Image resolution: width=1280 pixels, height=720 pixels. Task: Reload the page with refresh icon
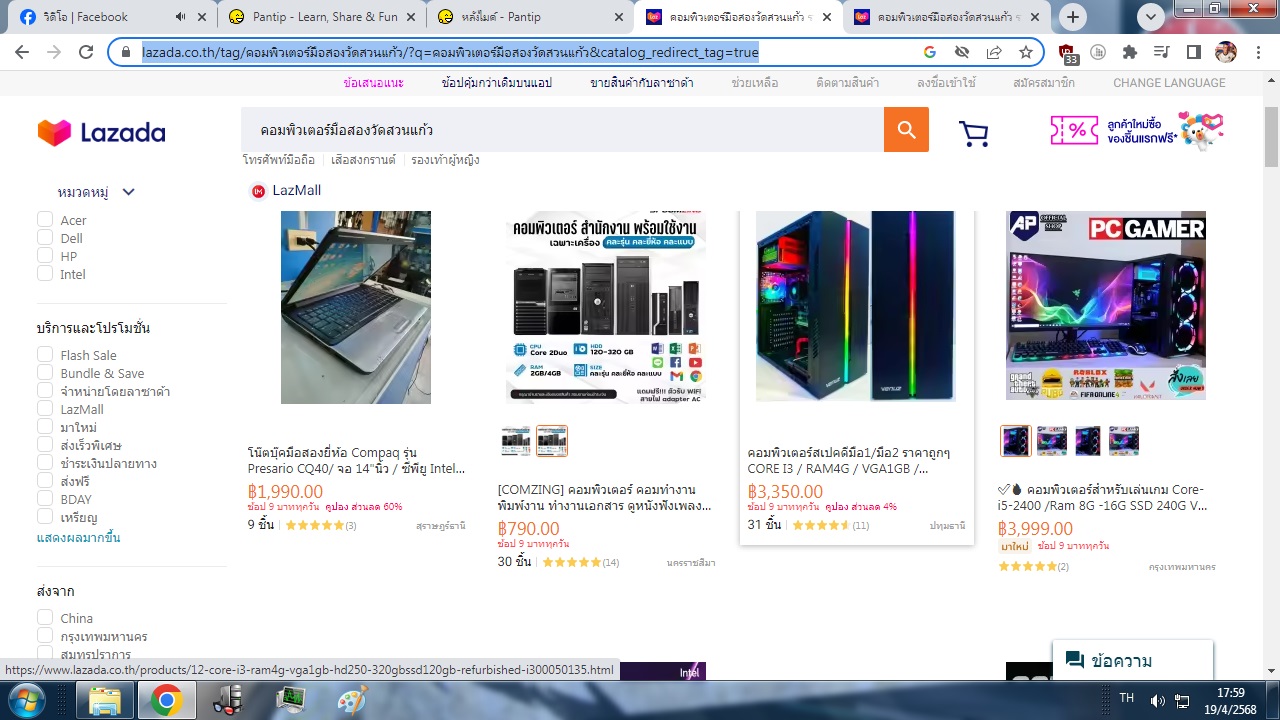click(x=86, y=52)
